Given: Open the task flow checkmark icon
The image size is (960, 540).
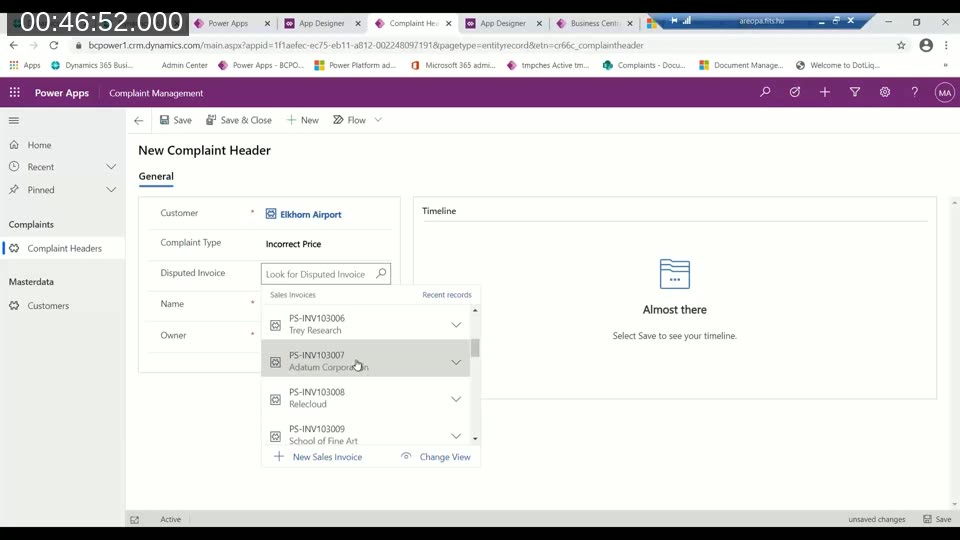Looking at the screenshot, I should [x=795, y=92].
